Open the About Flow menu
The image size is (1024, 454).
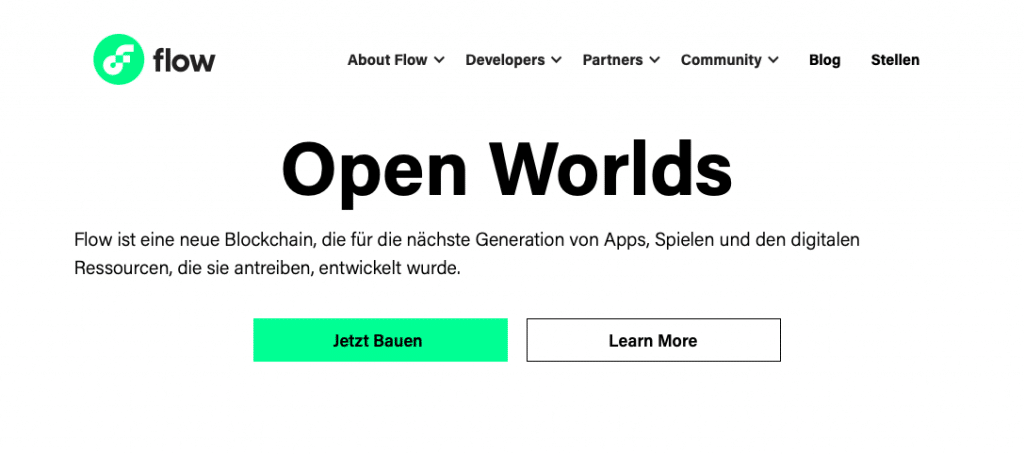387,60
